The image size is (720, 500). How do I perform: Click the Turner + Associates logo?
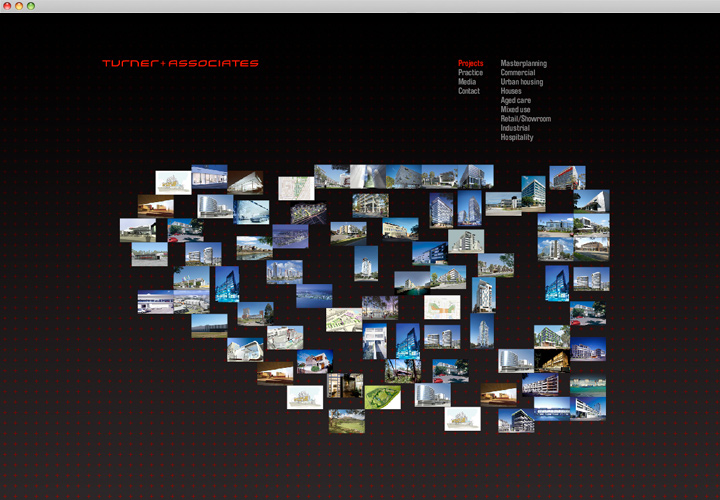click(180, 63)
